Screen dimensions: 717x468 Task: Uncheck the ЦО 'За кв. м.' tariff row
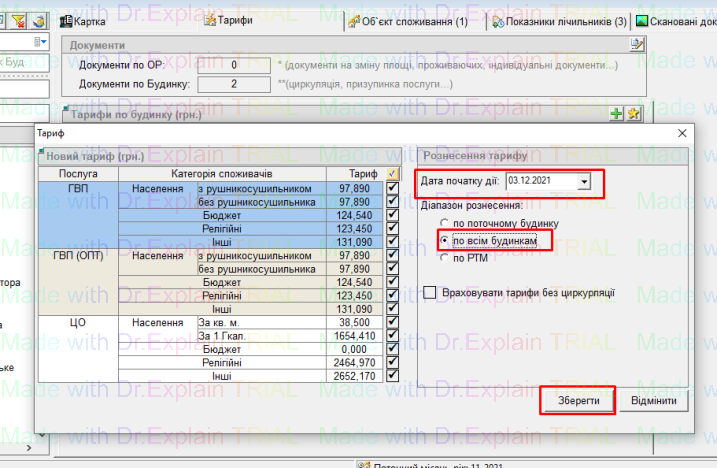click(x=392, y=323)
